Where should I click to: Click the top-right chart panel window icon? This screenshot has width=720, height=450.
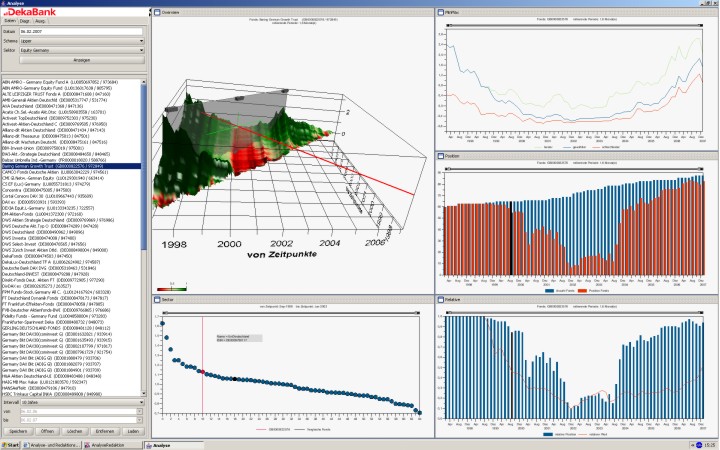(441, 12)
